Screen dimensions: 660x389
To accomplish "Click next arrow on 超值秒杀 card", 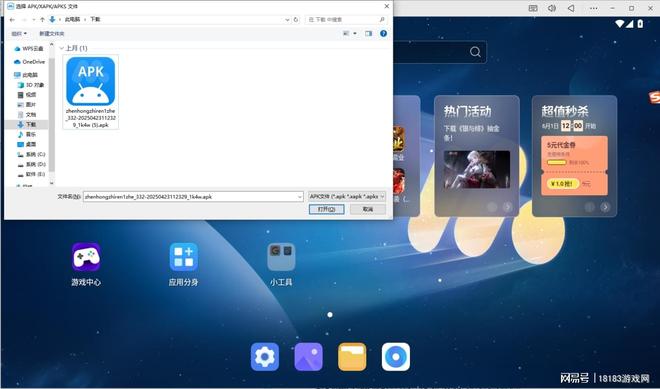I will (x=605, y=207).
